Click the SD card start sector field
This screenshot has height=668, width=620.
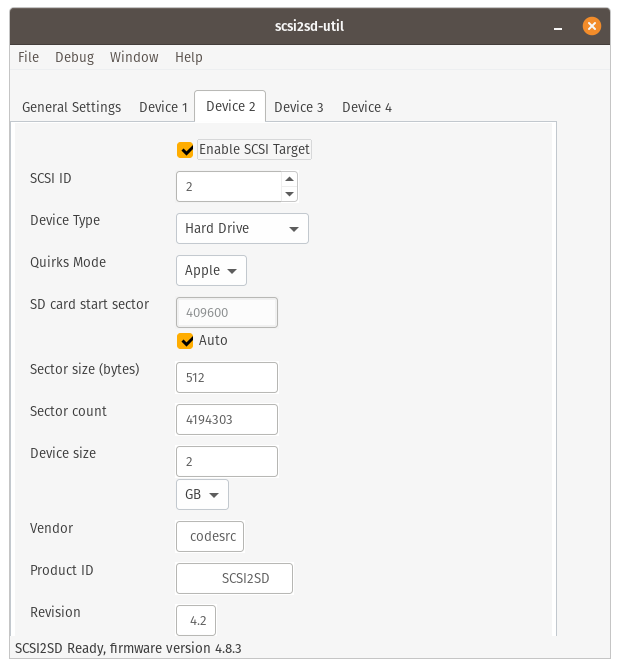(x=227, y=313)
